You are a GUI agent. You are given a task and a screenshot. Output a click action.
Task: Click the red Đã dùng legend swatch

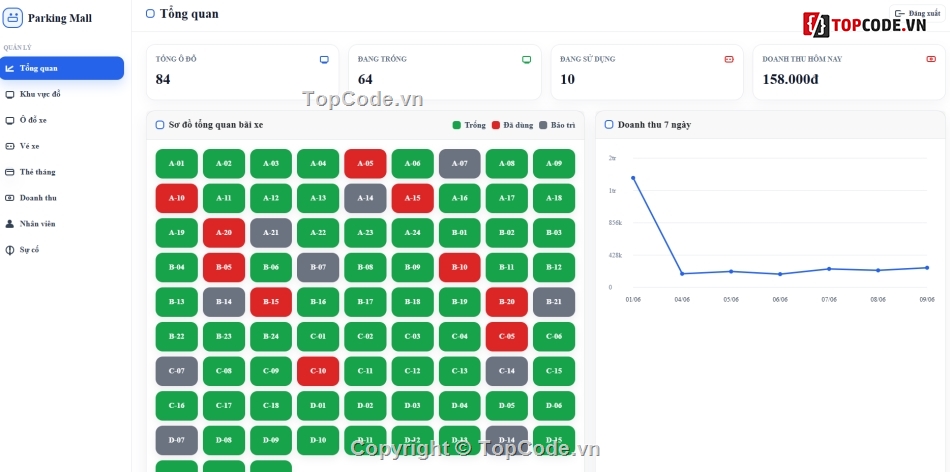496,125
